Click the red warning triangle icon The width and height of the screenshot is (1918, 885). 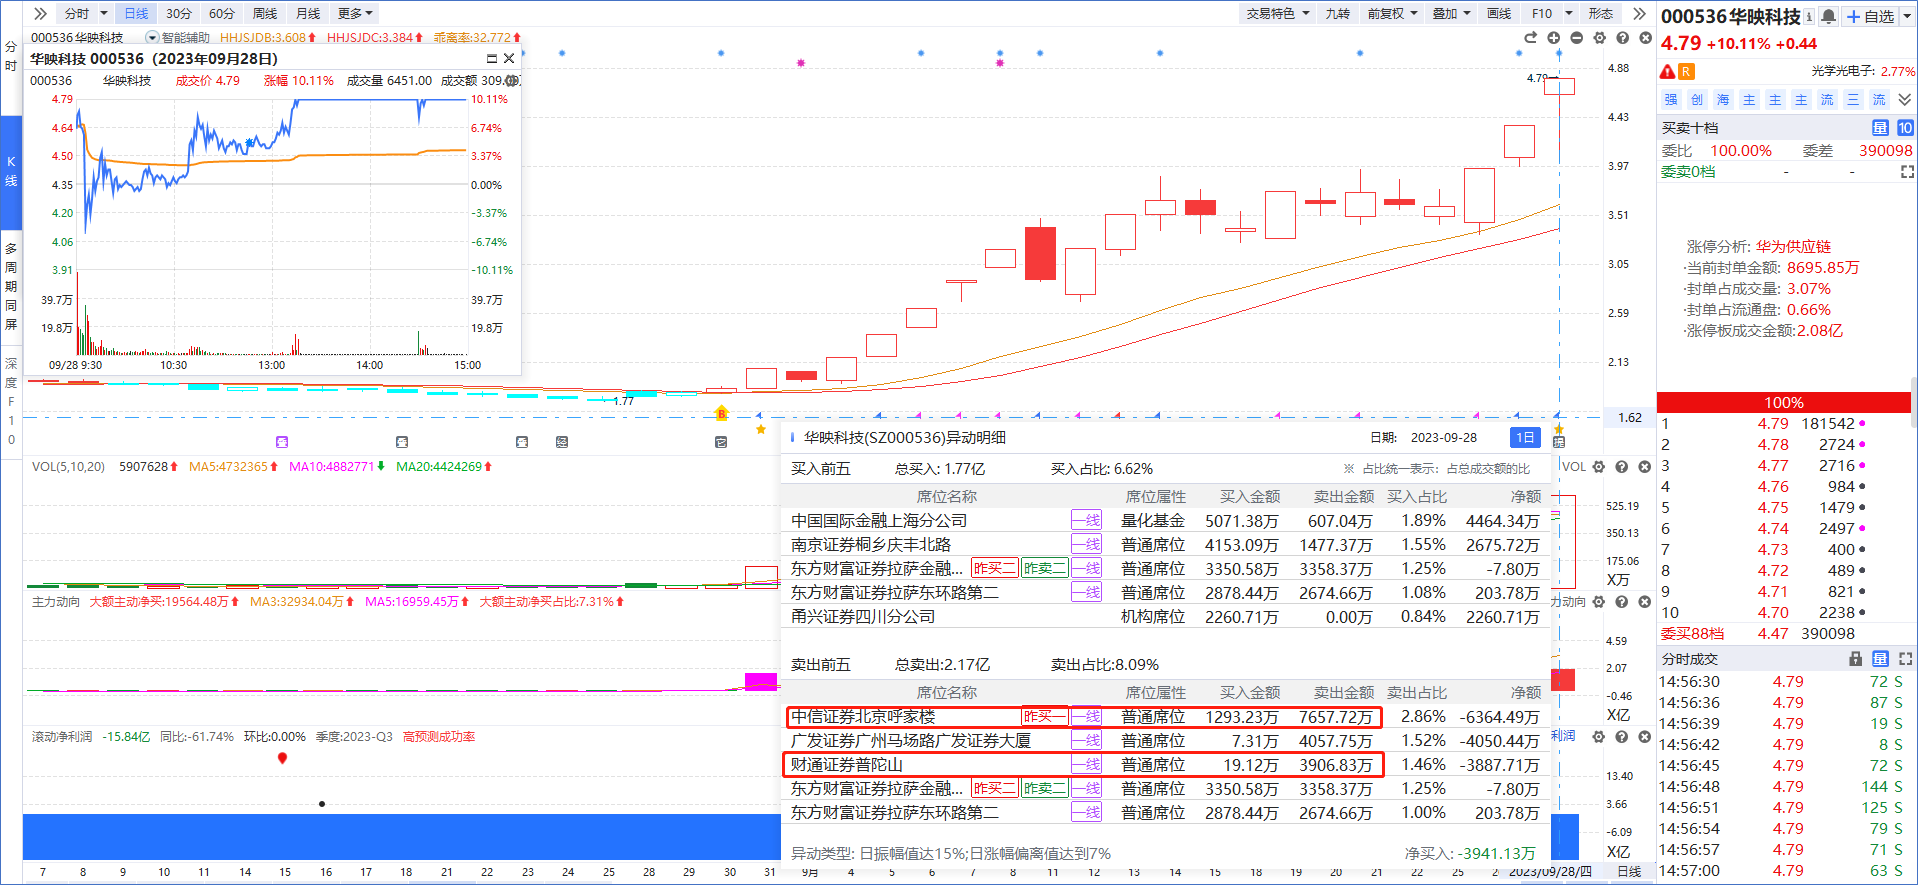click(x=1667, y=71)
